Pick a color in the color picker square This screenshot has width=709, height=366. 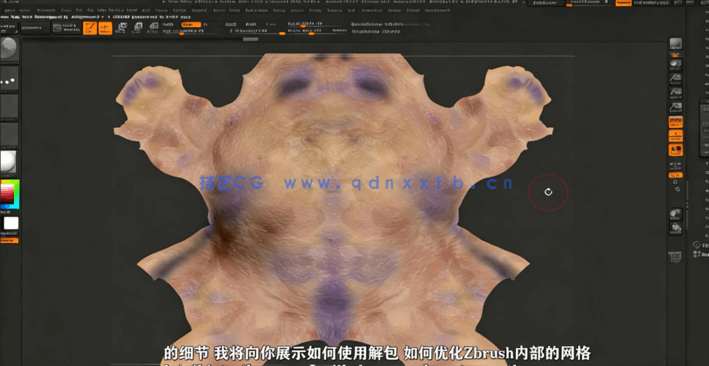[9, 195]
